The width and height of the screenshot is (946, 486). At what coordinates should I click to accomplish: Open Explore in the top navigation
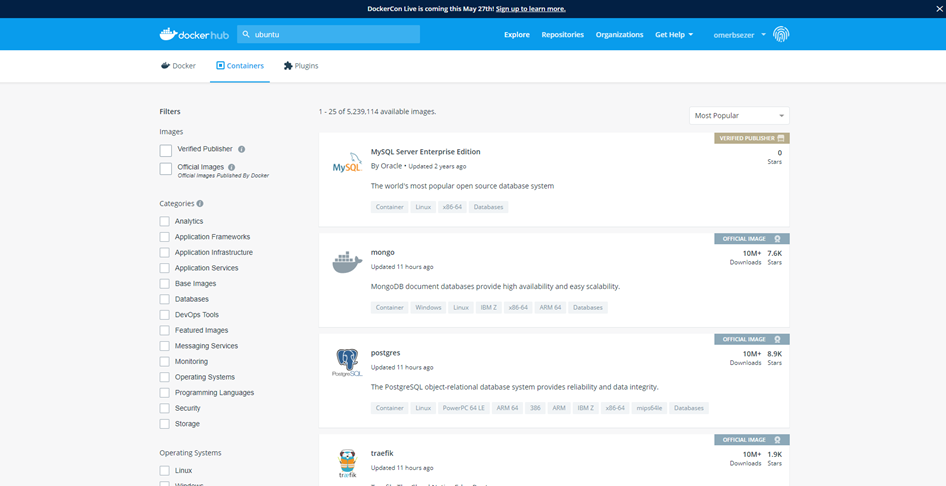click(517, 34)
